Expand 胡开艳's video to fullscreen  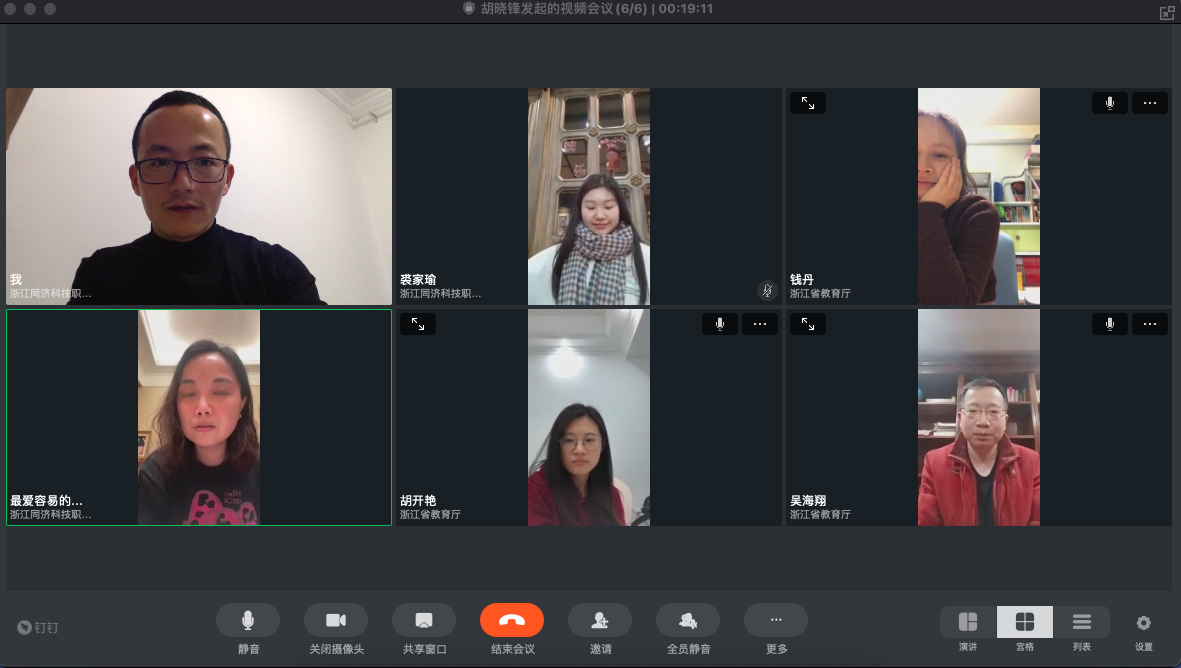pos(418,324)
